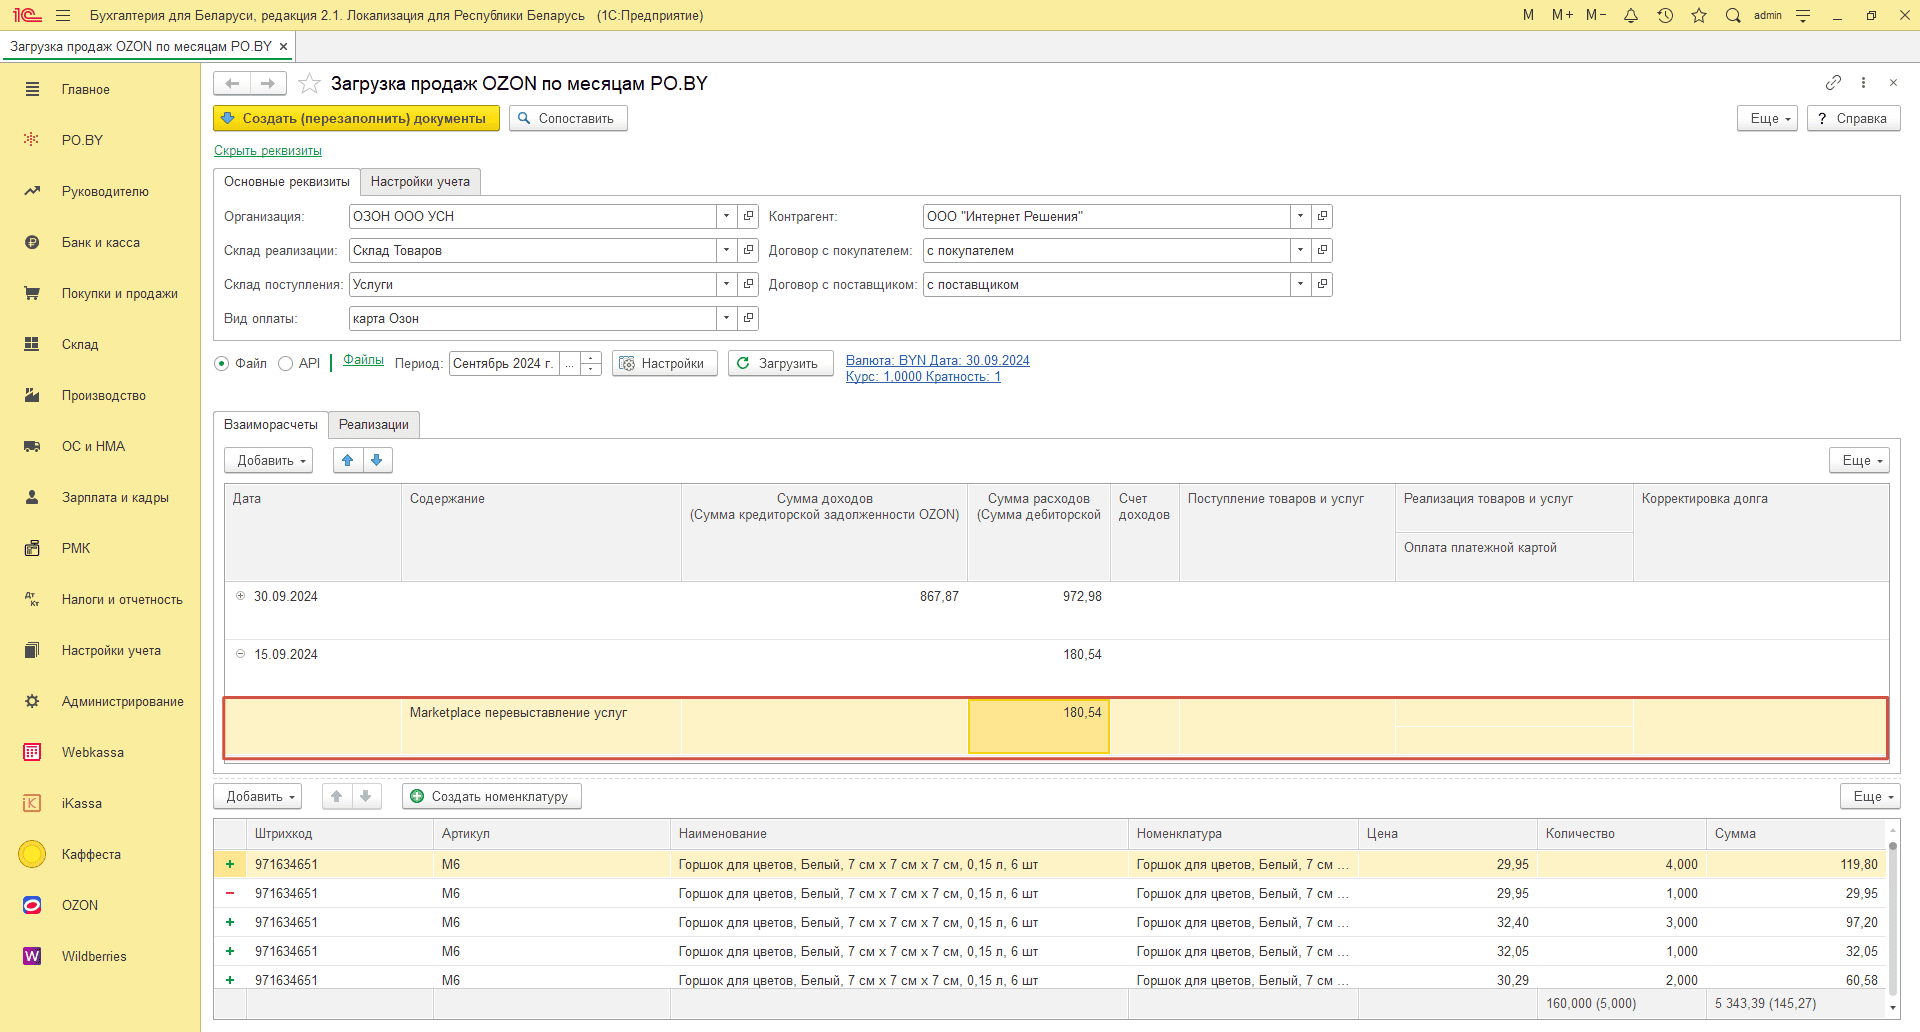The image size is (1920, 1032).
Task: Open the top Еще menu next to Справка
Action: pos(1768,118)
